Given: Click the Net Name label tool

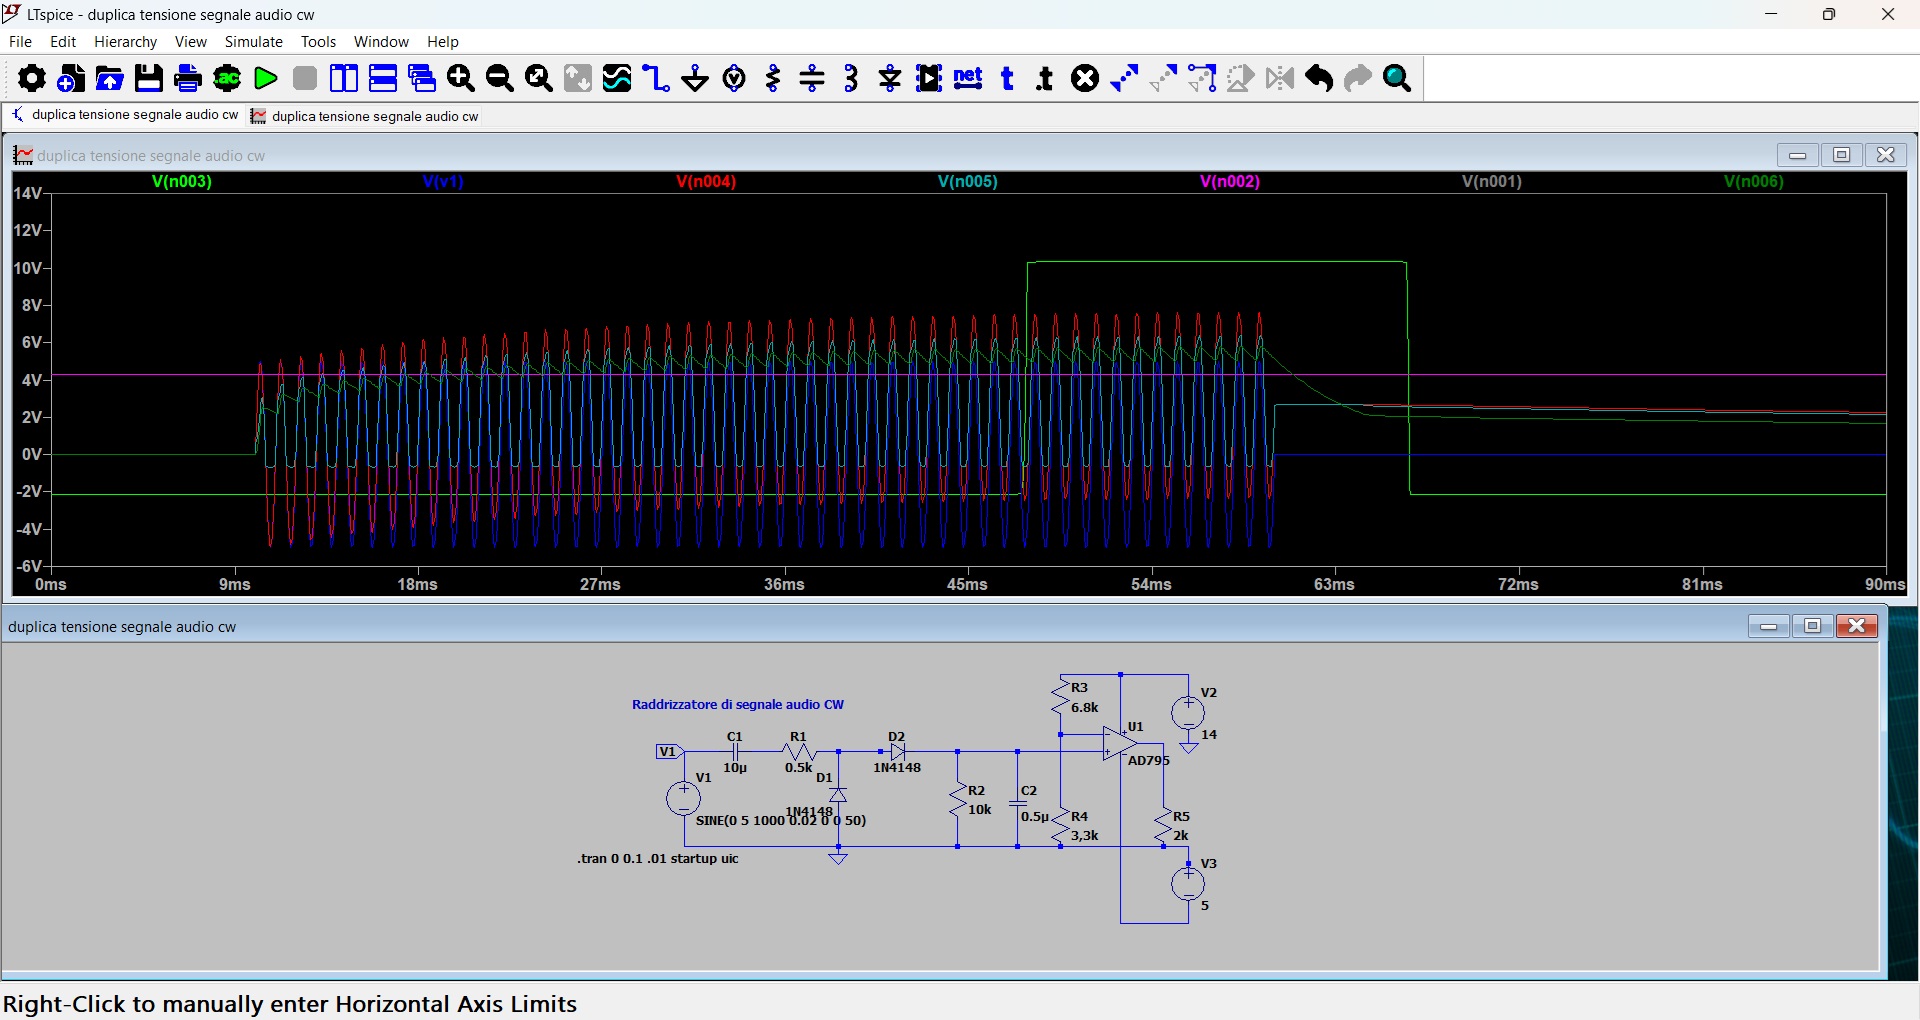Looking at the screenshot, I should coord(968,78).
